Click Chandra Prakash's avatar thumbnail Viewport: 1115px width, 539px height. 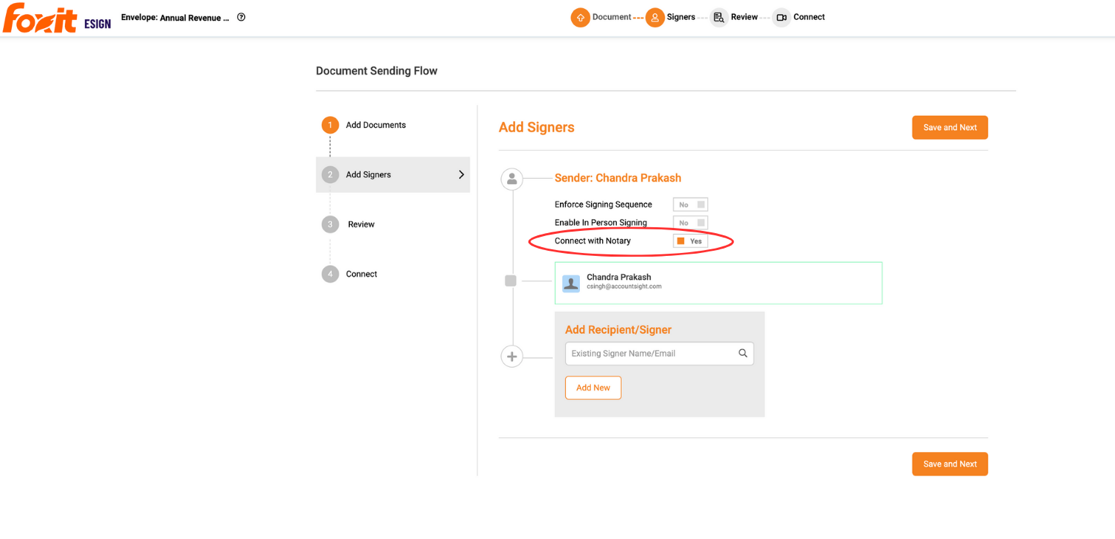point(571,284)
